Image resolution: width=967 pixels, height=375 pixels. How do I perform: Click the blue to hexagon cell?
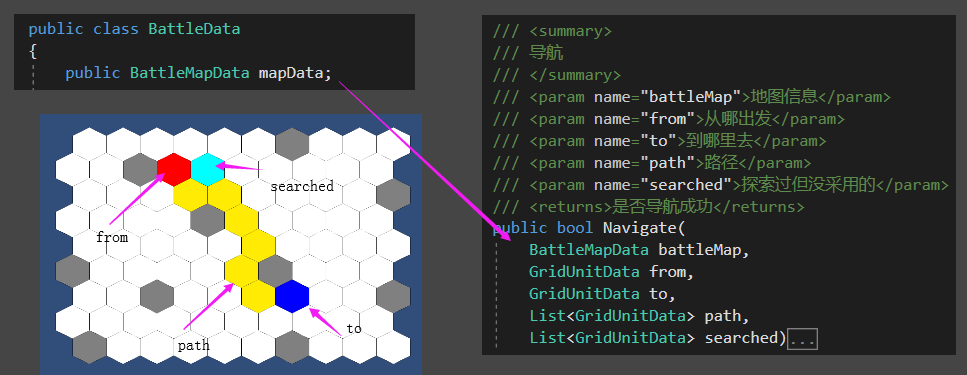pos(292,295)
